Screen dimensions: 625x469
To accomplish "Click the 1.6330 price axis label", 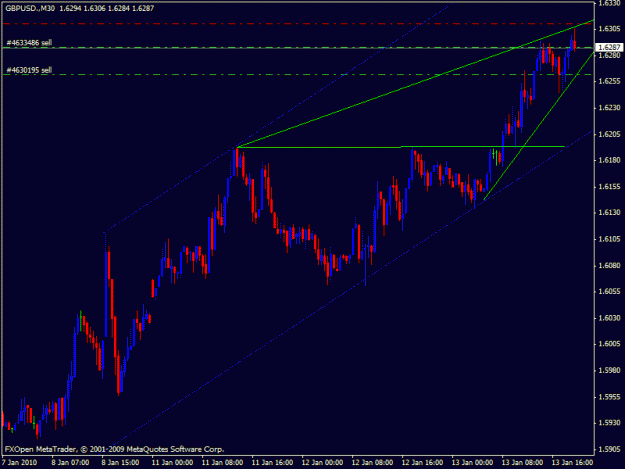I will click(x=609, y=3).
